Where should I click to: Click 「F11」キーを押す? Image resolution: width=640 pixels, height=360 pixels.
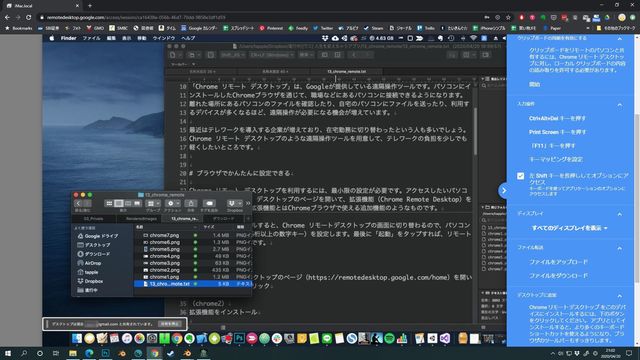coord(553,145)
